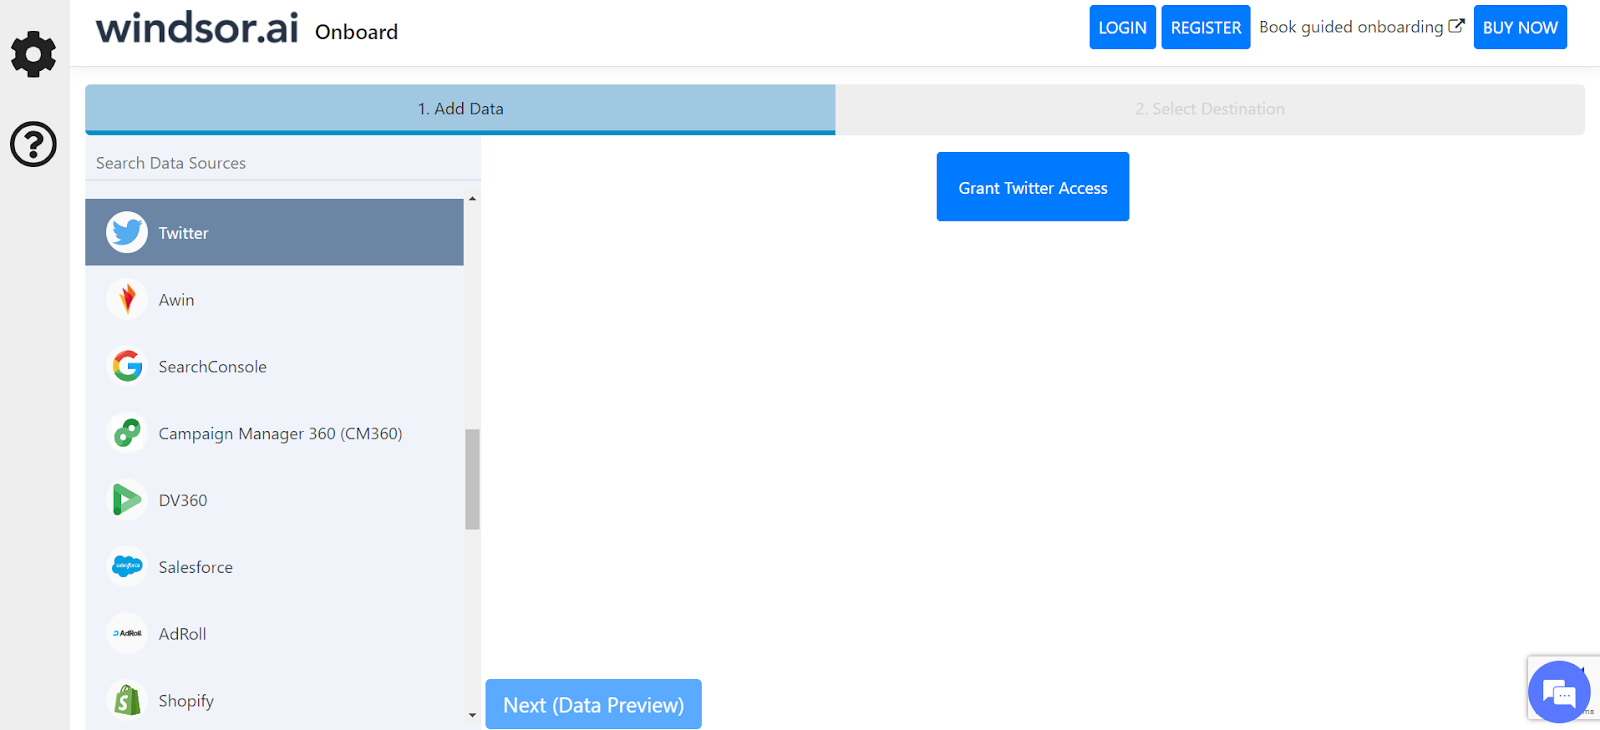Image resolution: width=1600 pixels, height=730 pixels.
Task: Click the Awin flame icon
Action: point(127,299)
